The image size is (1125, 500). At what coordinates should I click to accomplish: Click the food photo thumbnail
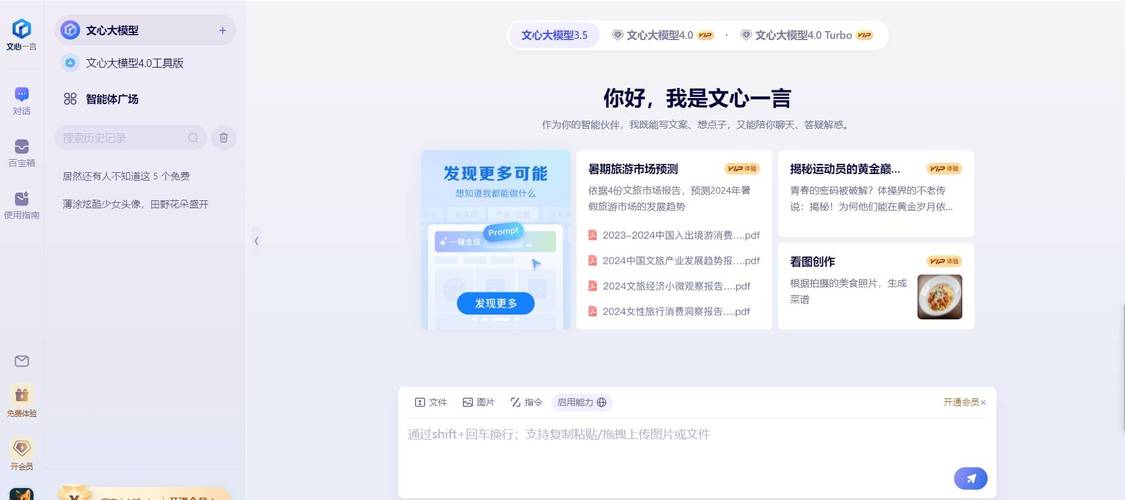click(x=940, y=297)
